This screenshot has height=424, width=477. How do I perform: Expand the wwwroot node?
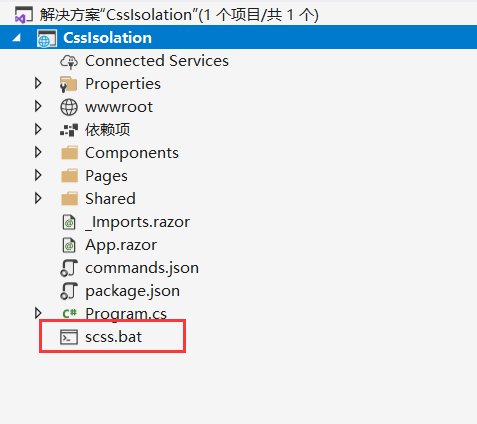click(x=38, y=106)
